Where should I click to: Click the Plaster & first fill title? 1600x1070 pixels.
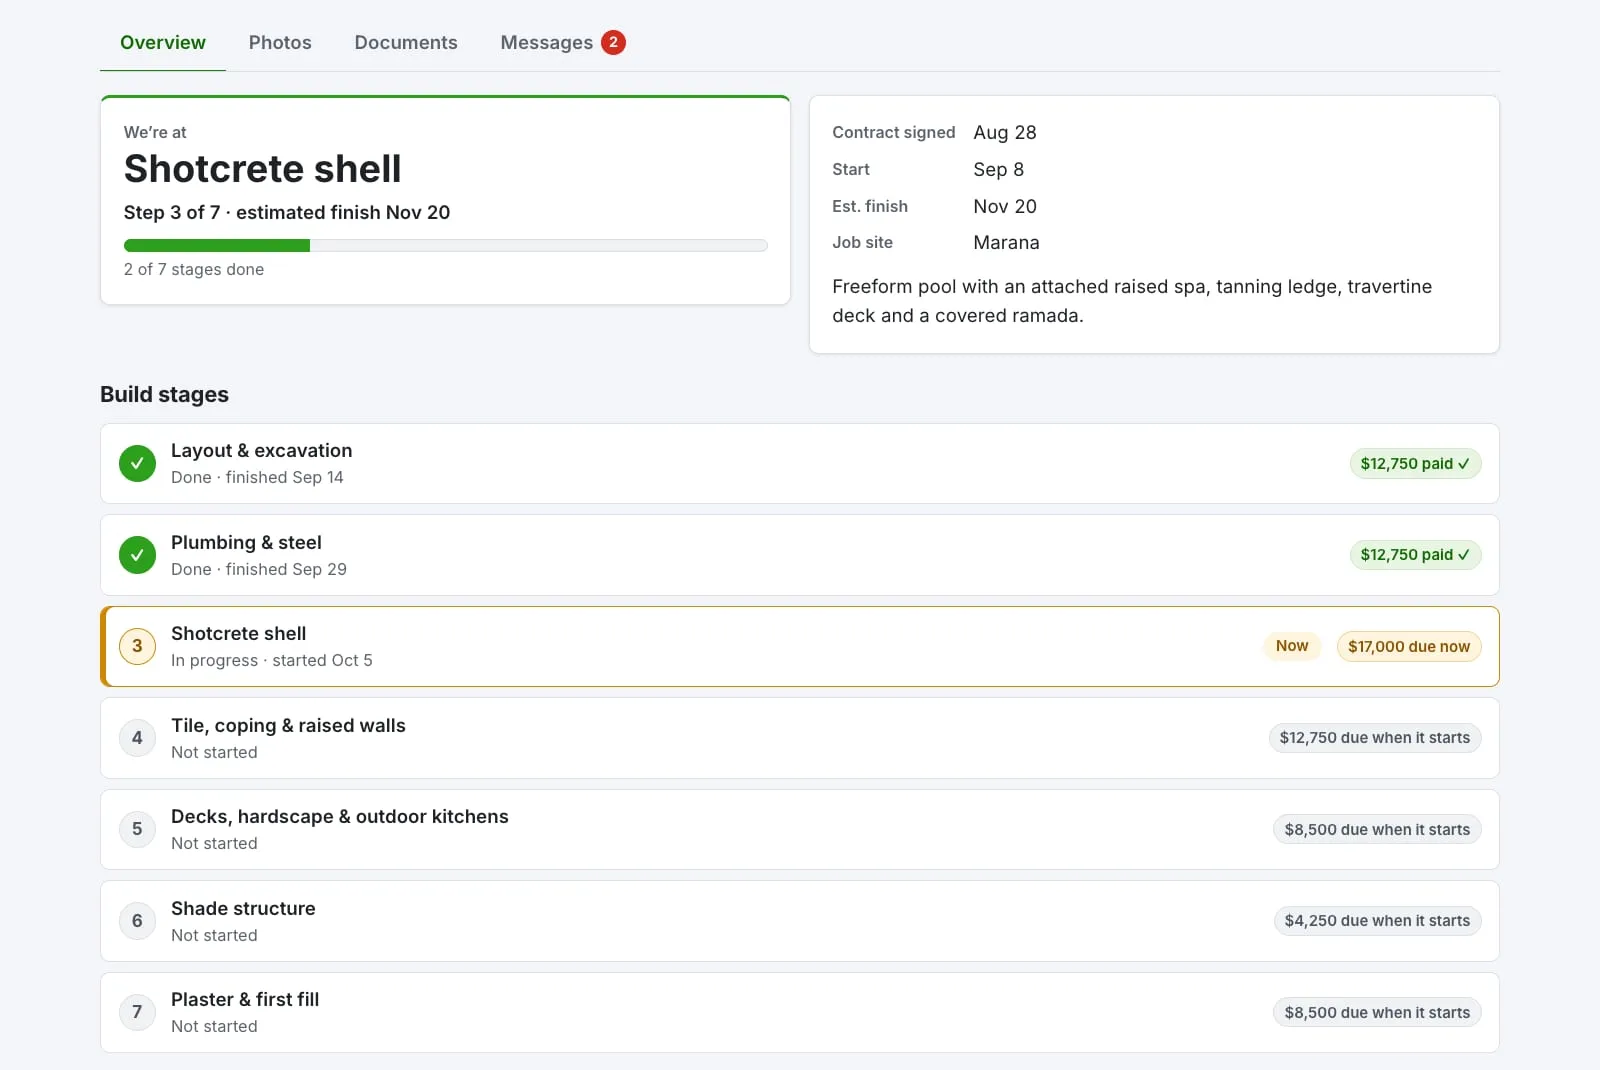(x=245, y=1000)
